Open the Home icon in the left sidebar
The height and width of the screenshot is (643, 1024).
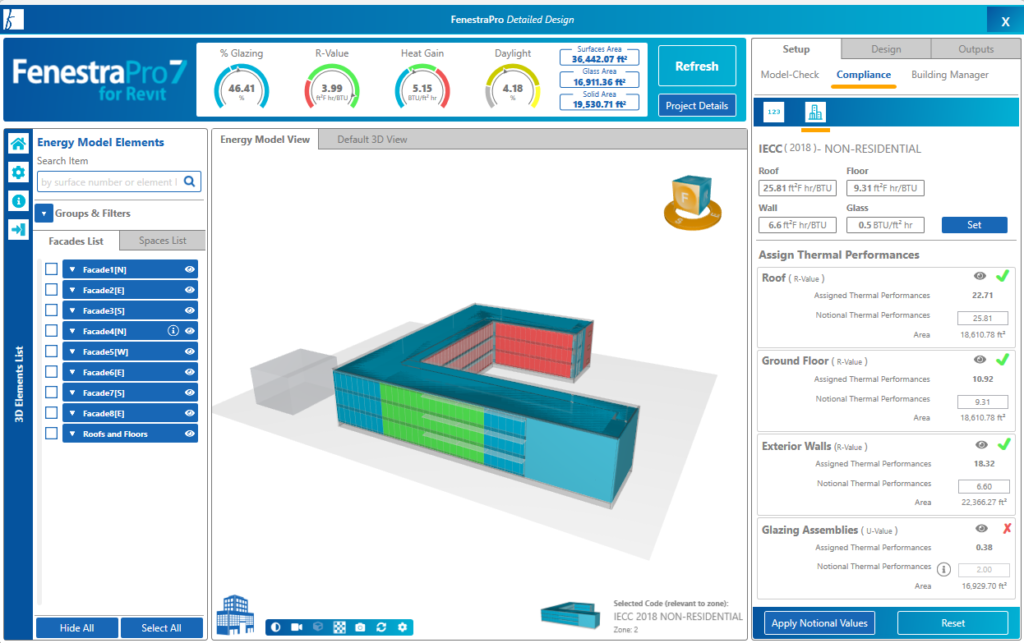pyautogui.click(x=18, y=144)
